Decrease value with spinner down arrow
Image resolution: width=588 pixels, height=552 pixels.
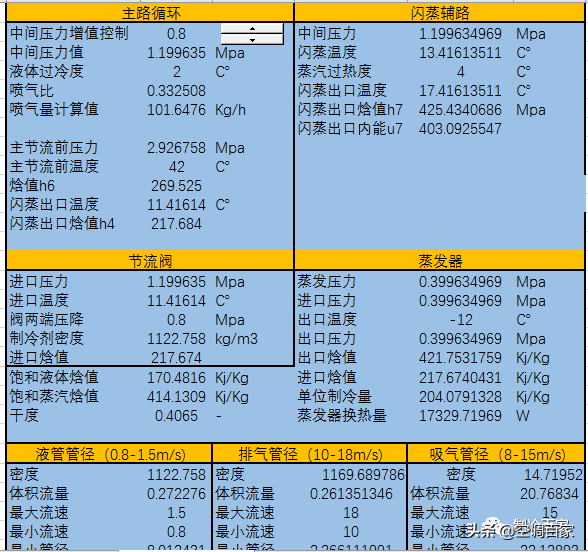[252, 39]
